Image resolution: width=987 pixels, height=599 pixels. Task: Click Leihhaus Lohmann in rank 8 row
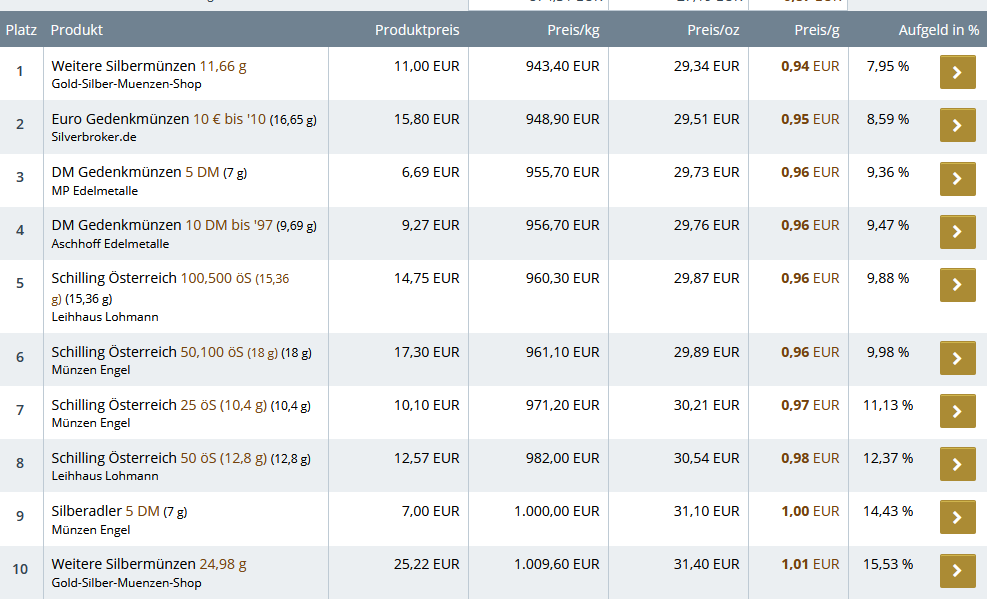pyautogui.click(x=105, y=476)
